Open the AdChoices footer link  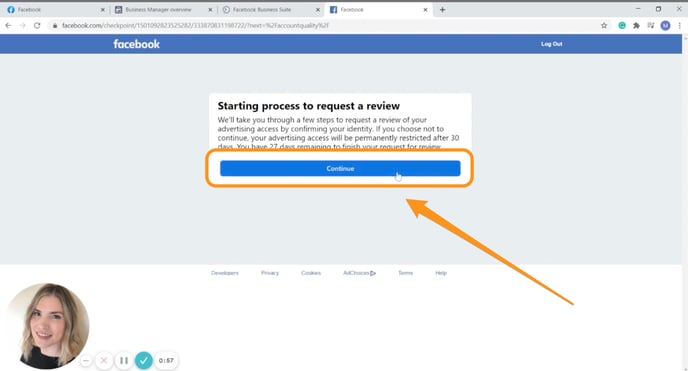359,273
